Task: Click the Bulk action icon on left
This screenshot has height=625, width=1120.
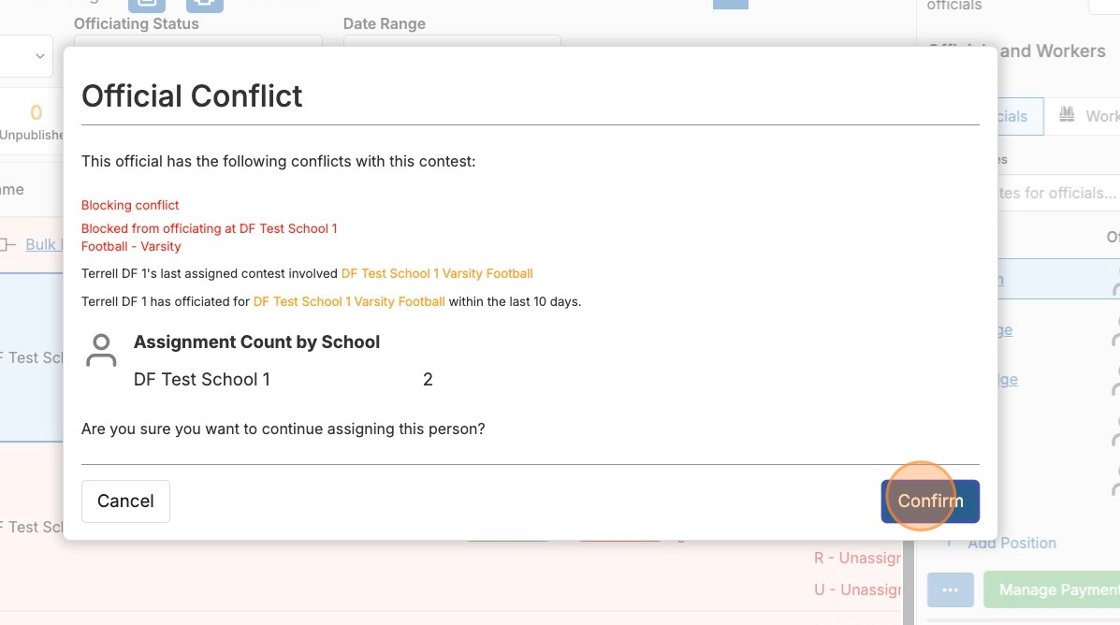Action: (8, 244)
